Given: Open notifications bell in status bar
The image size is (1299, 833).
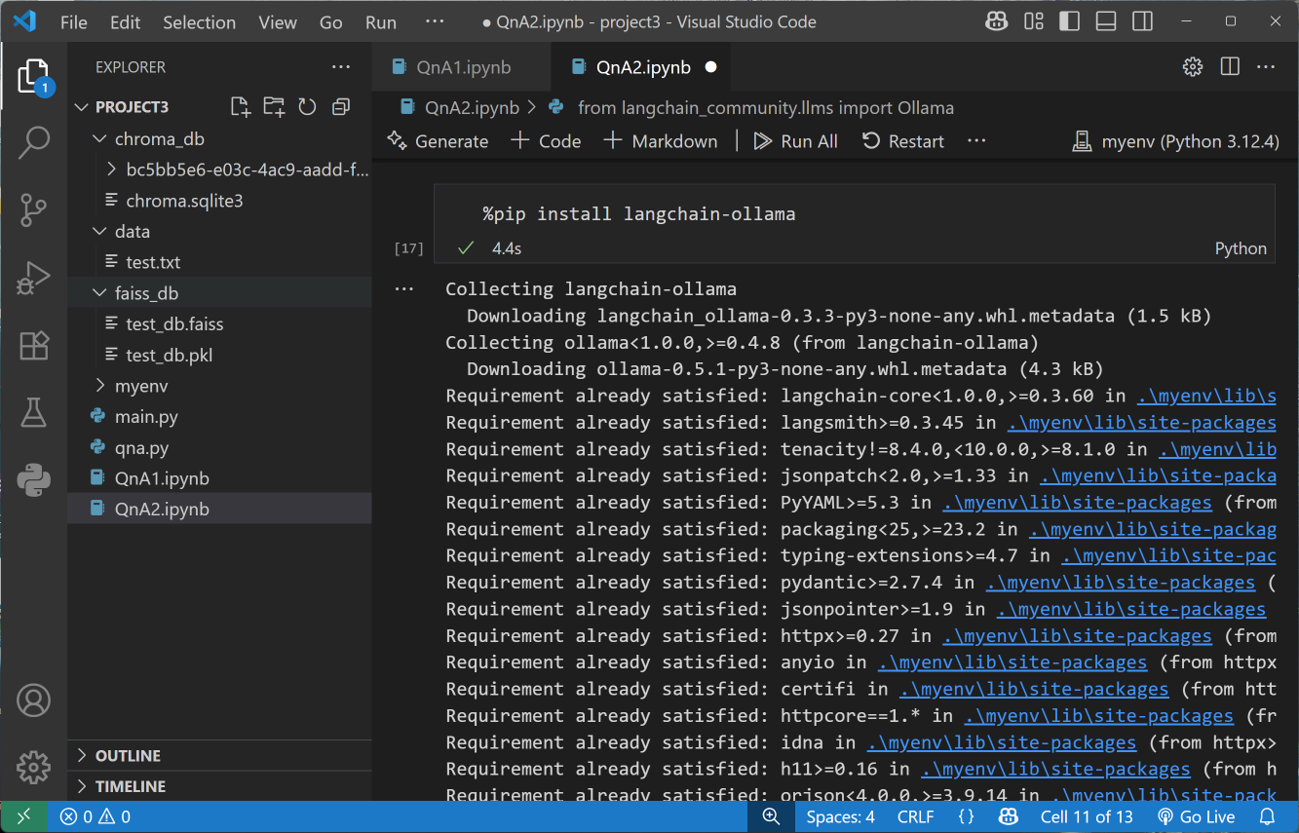Looking at the screenshot, I should 1267,817.
